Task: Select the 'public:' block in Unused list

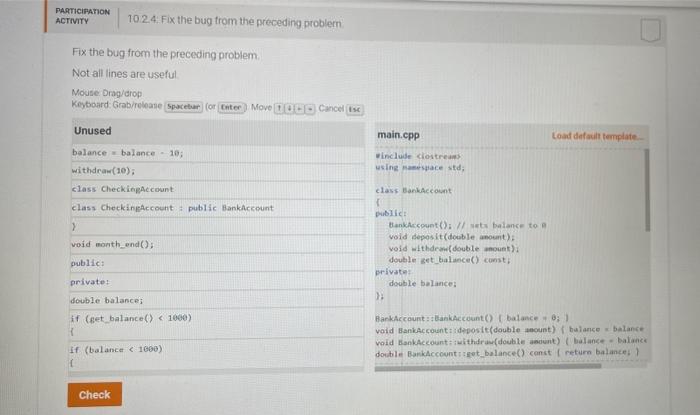Action: pyautogui.click(x=217, y=263)
